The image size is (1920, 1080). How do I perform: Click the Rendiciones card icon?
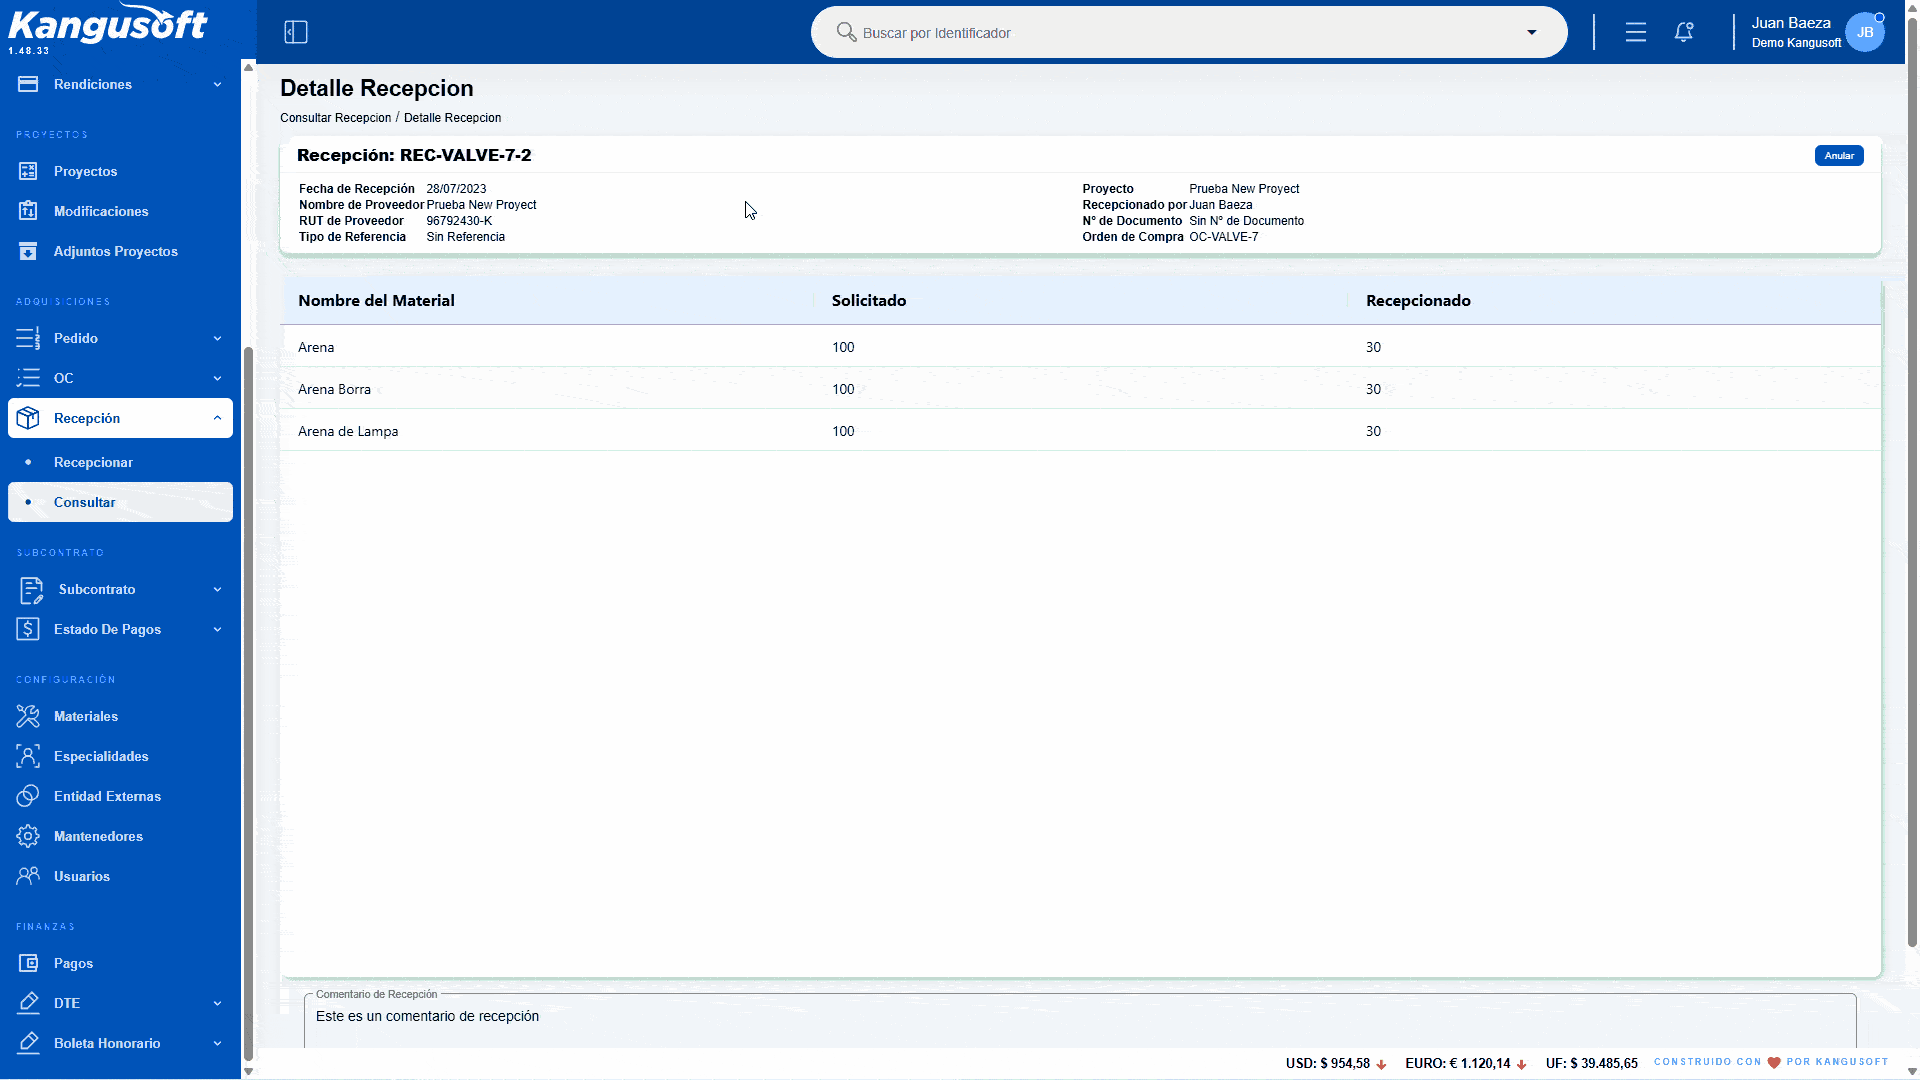point(28,84)
